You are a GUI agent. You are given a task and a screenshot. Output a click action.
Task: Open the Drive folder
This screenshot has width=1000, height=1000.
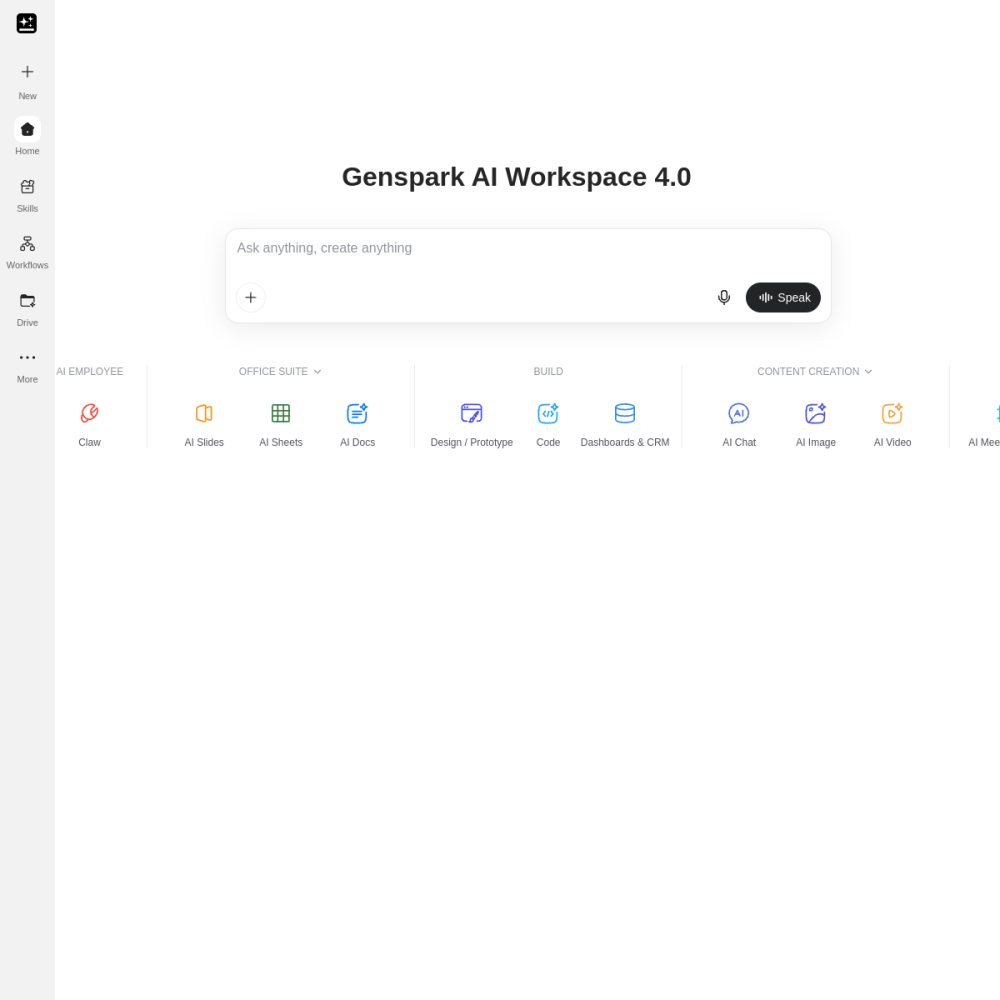pyautogui.click(x=27, y=309)
